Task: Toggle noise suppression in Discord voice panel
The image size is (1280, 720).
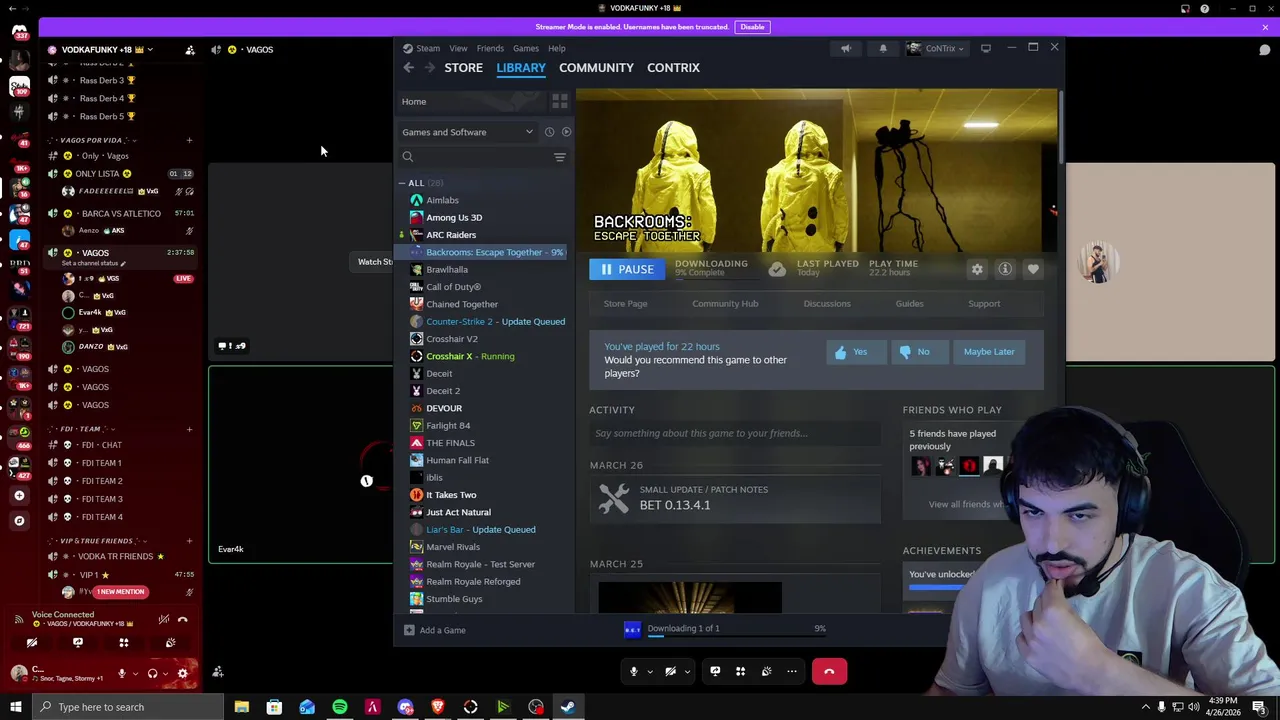Action: [164, 619]
